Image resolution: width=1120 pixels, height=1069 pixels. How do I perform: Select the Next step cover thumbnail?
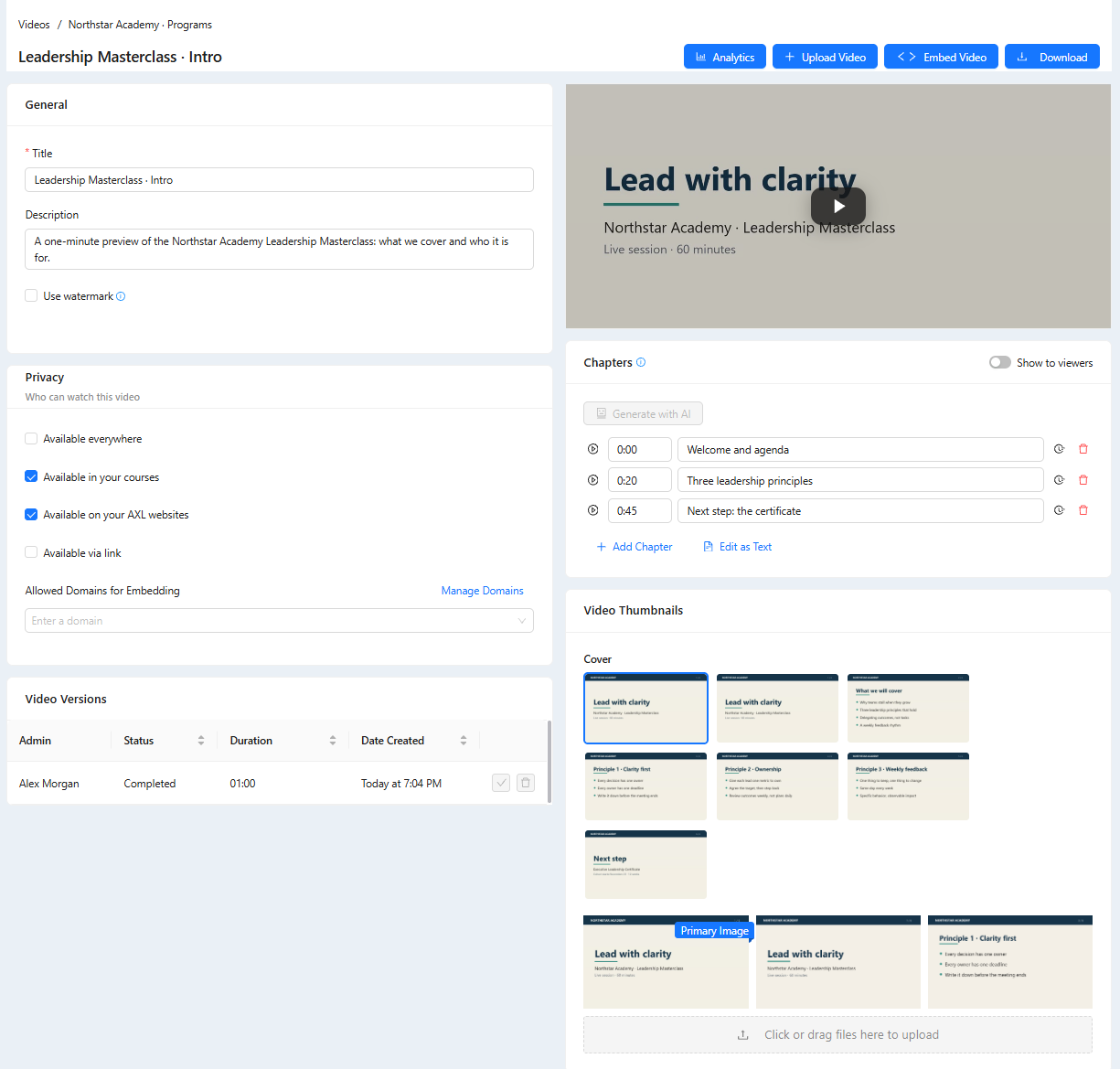pos(646,864)
